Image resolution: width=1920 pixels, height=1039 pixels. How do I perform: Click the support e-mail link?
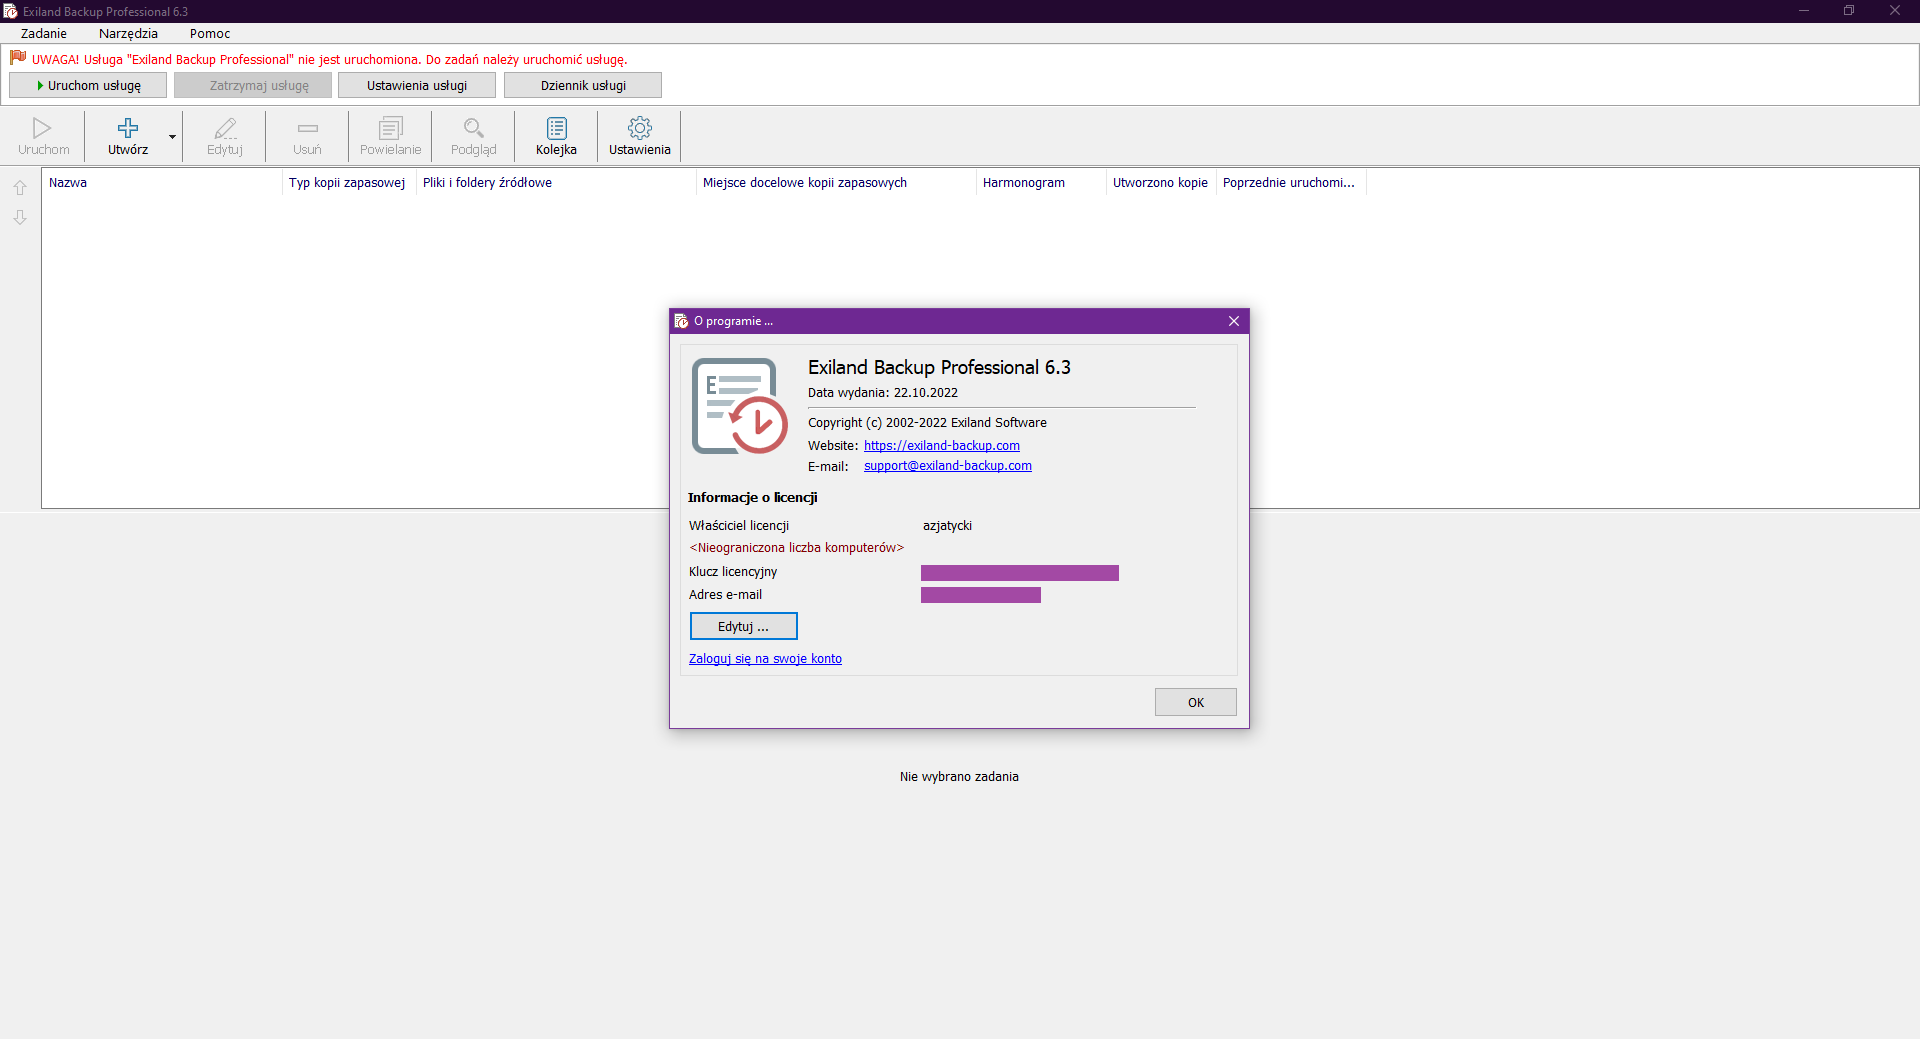948,466
